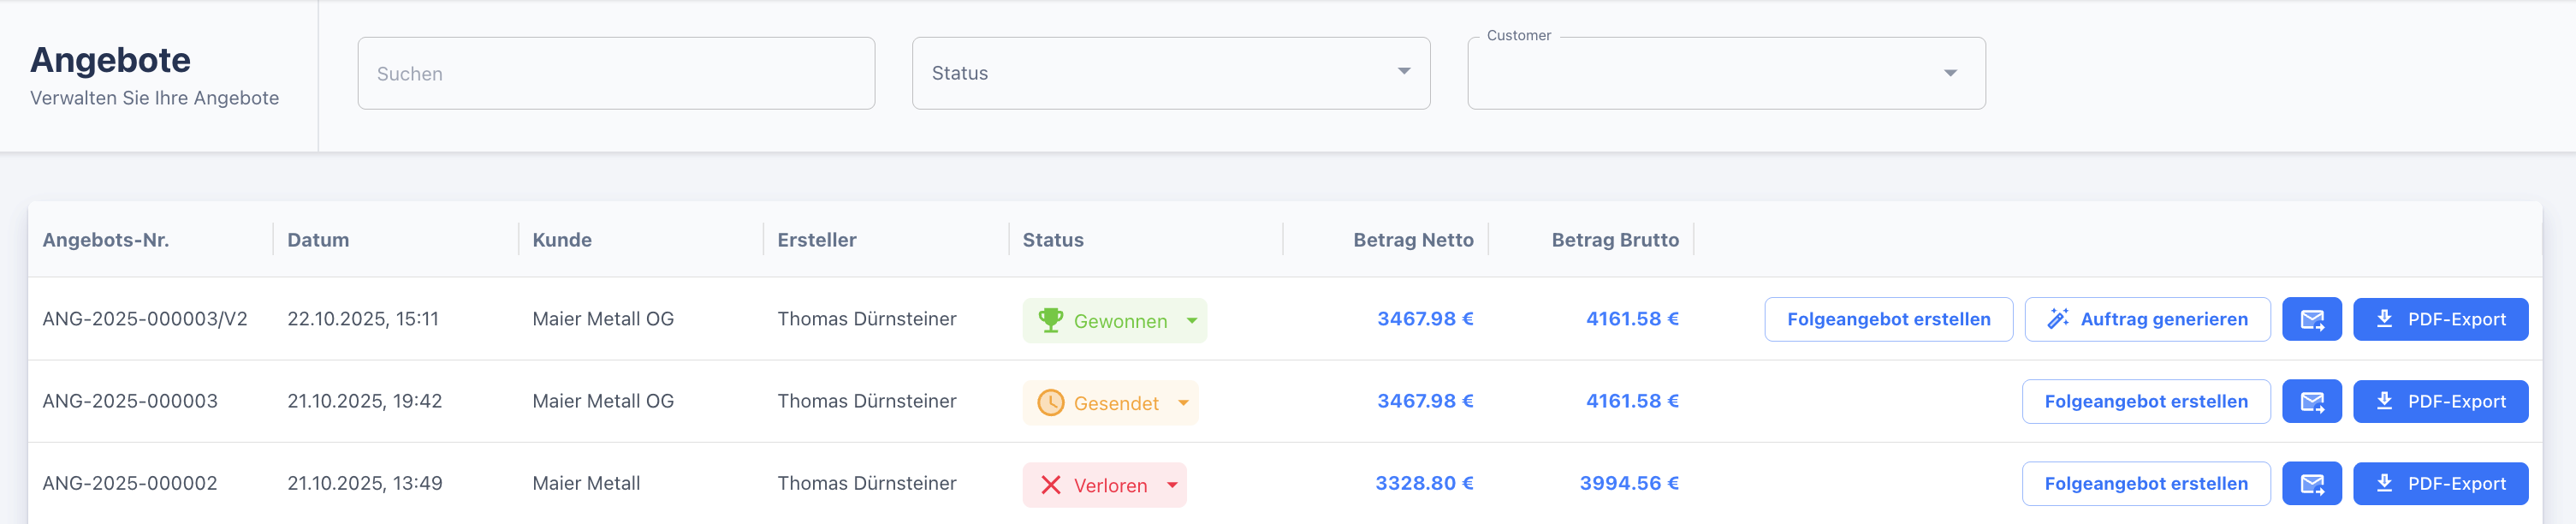Download PDF of Gesendet offer ANG-2025-000003
The image size is (2576, 524).
(x=2440, y=402)
